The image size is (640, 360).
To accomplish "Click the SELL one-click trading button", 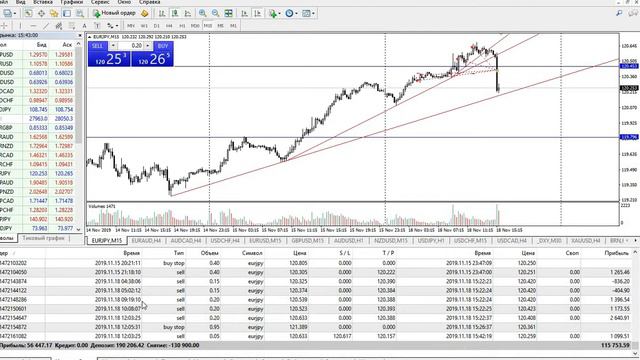I will 98,46.
